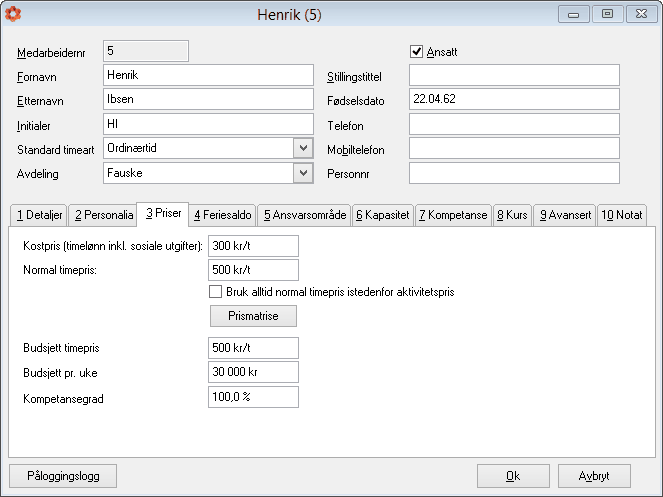
Task: Focus the Fødselsdato field
Action: [x=514, y=99]
